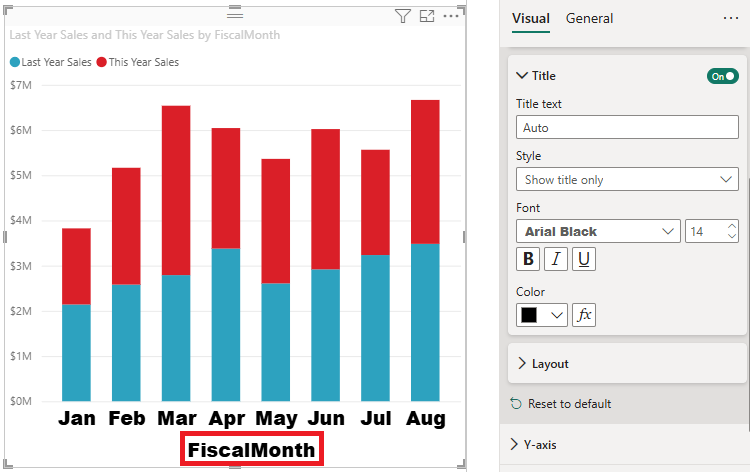Click the font size 14 field
The height and width of the screenshot is (472, 750).
pos(706,231)
